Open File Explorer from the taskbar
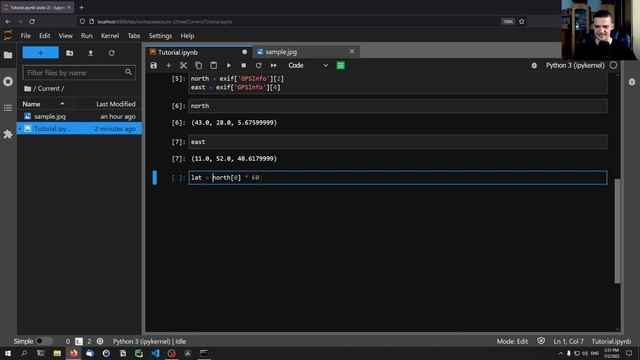Image resolution: width=640 pixels, height=360 pixels. pyautogui.click(x=57, y=353)
